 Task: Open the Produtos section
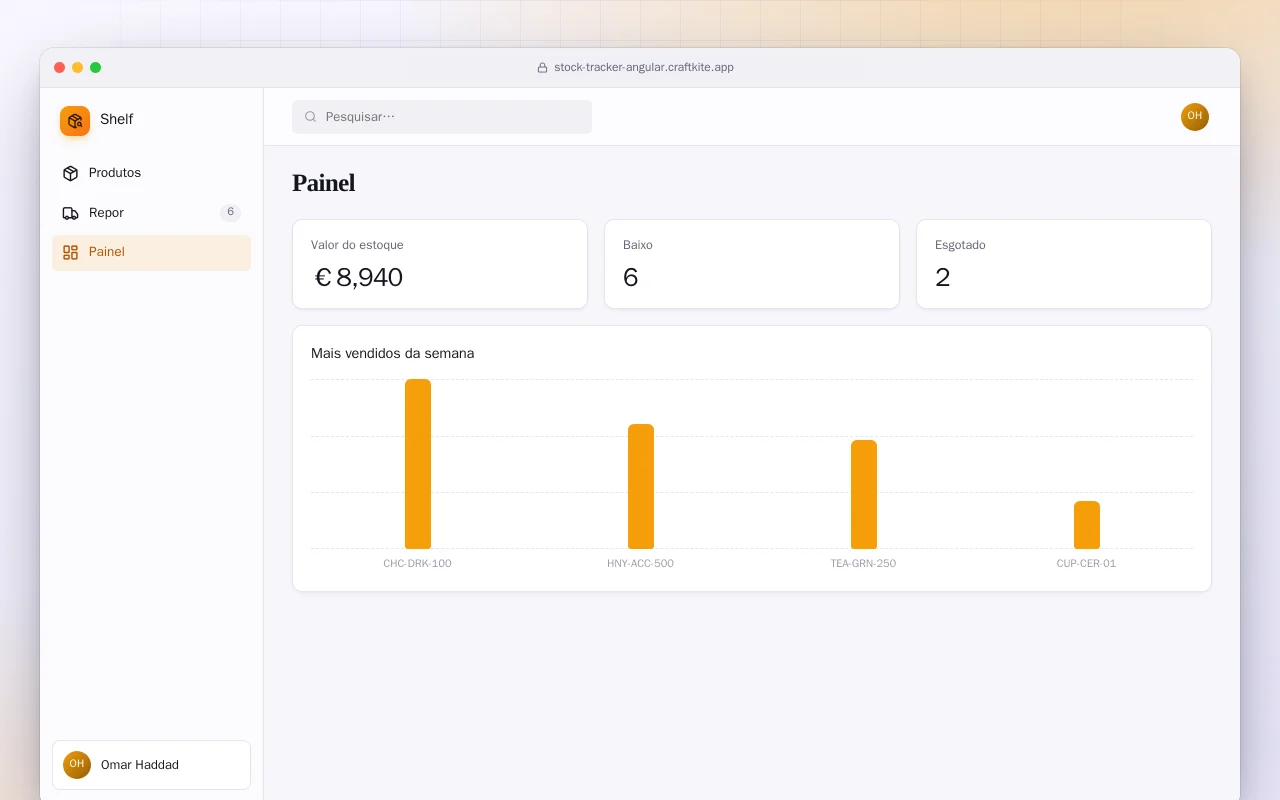(x=151, y=173)
